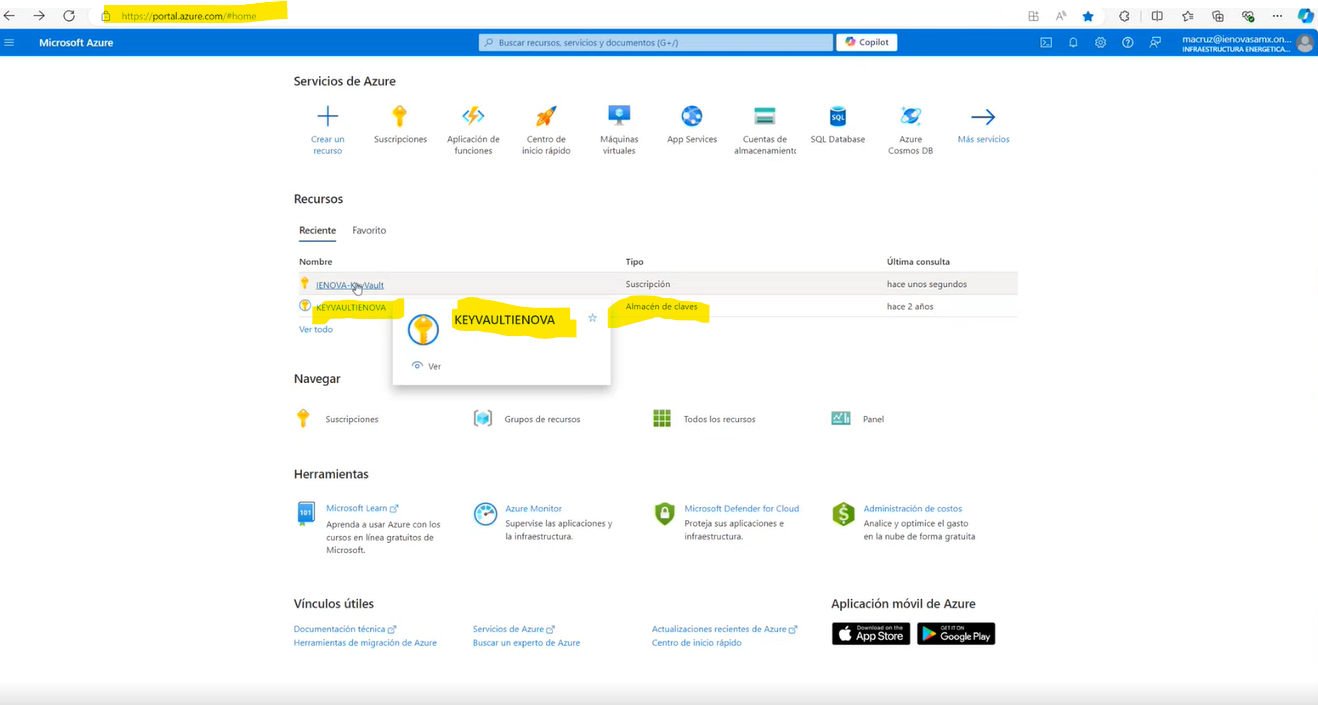
Task: Open Buscar un experto de Azure link
Action: 526,643
